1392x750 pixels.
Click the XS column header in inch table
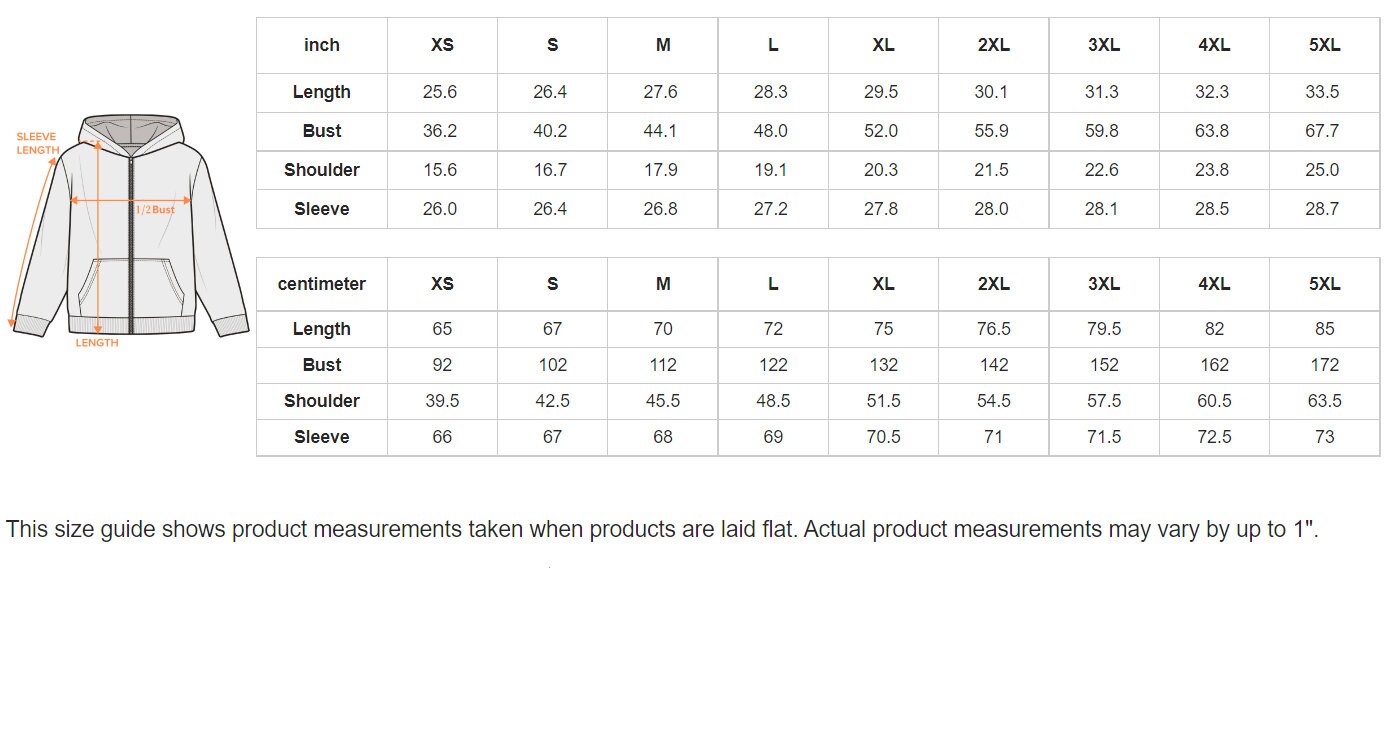pyautogui.click(x=442, y=45)
